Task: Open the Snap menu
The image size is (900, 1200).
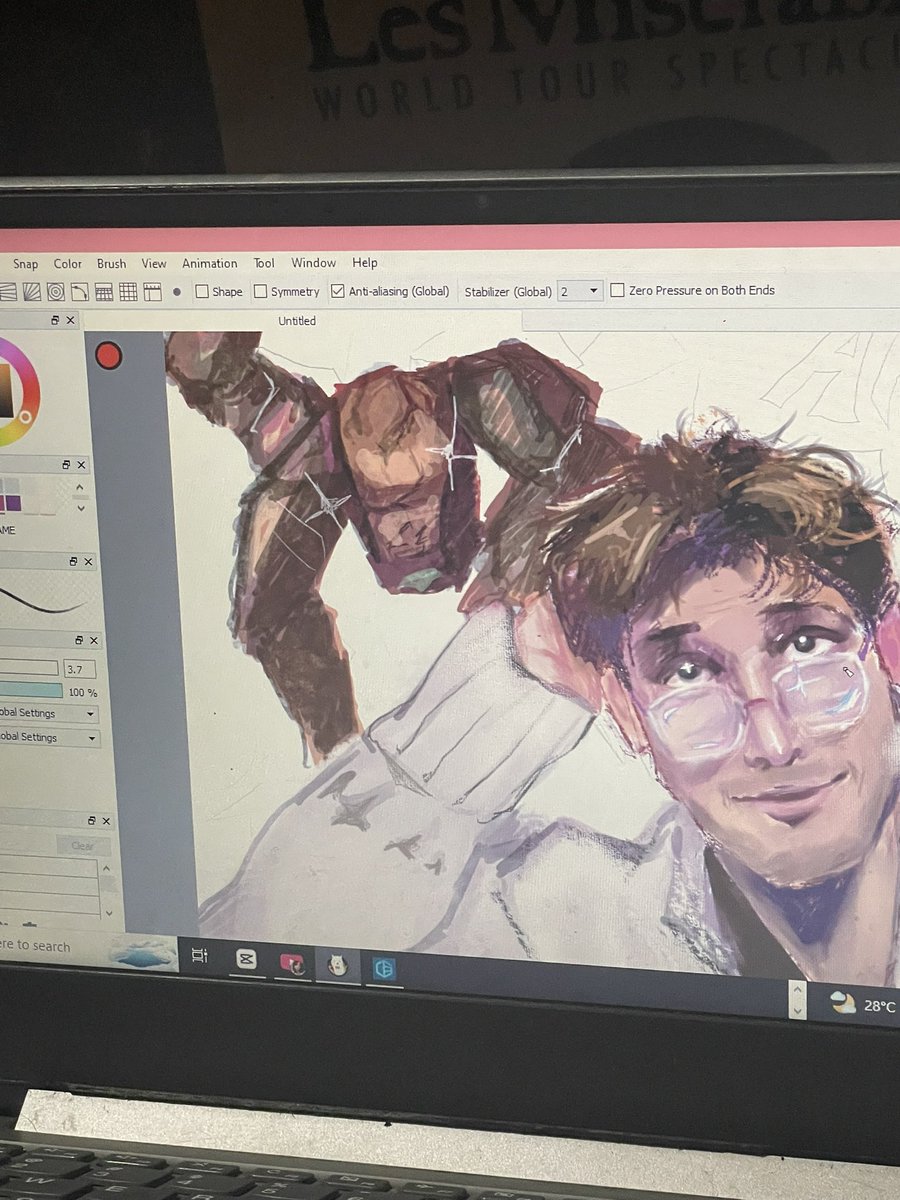Action: (25, 264)
